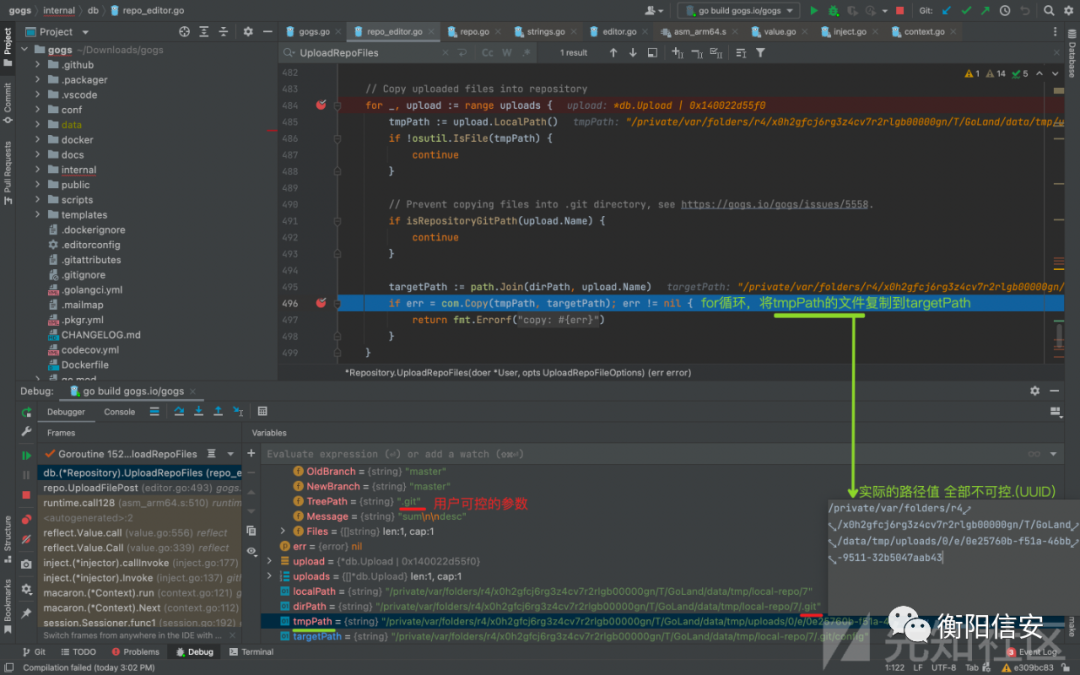
Task: Expand the uploads variable node
Action: (270, 576)
